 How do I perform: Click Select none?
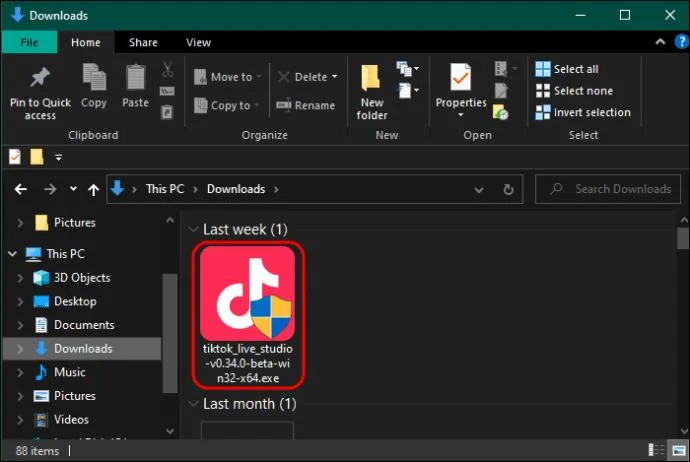(x=574, y=91)
